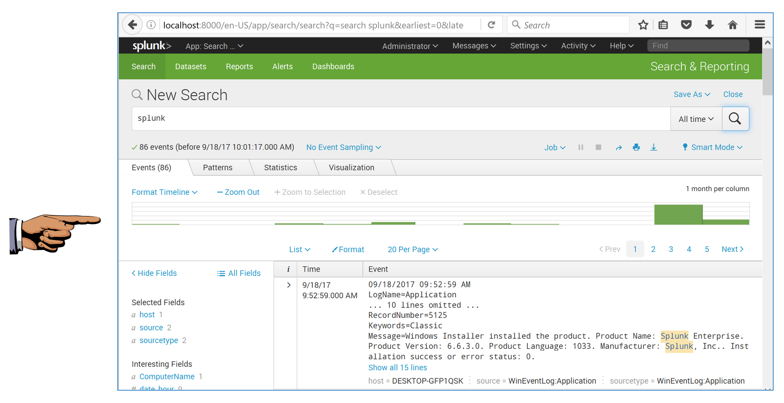Click the i column header in events table
Image resolution: width=784 pixels, height=403 pixels.
coord(288,269)
